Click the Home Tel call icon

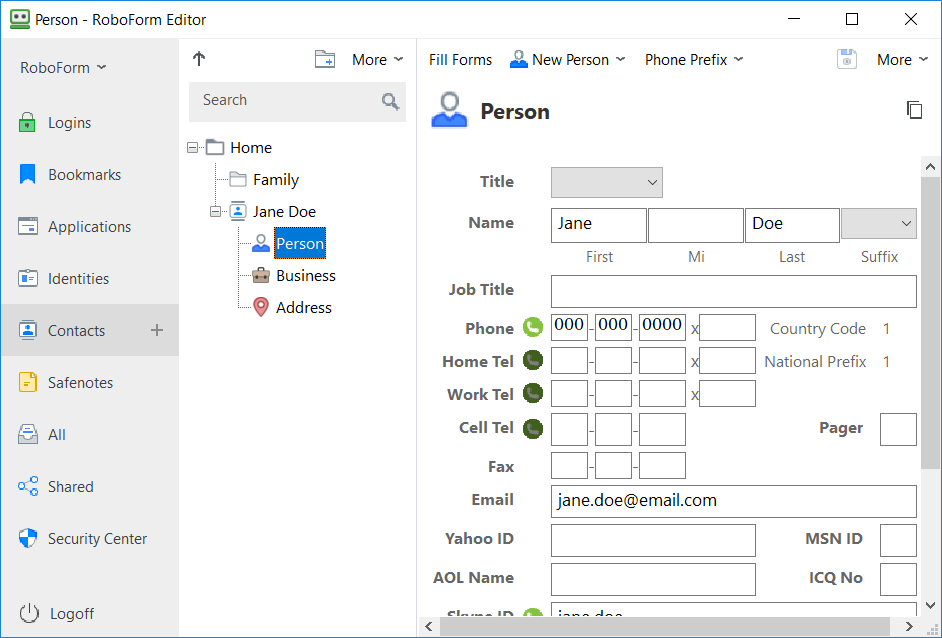533,360
